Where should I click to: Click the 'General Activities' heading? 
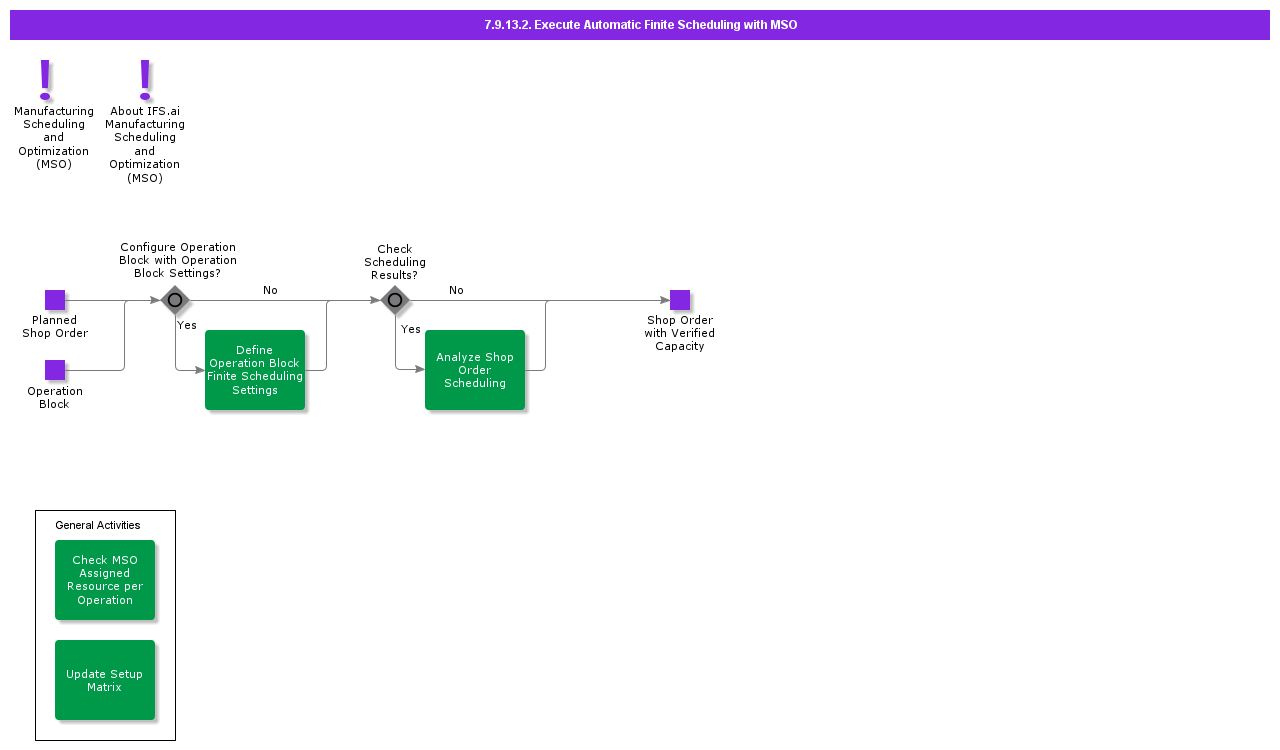click(98, 525)
